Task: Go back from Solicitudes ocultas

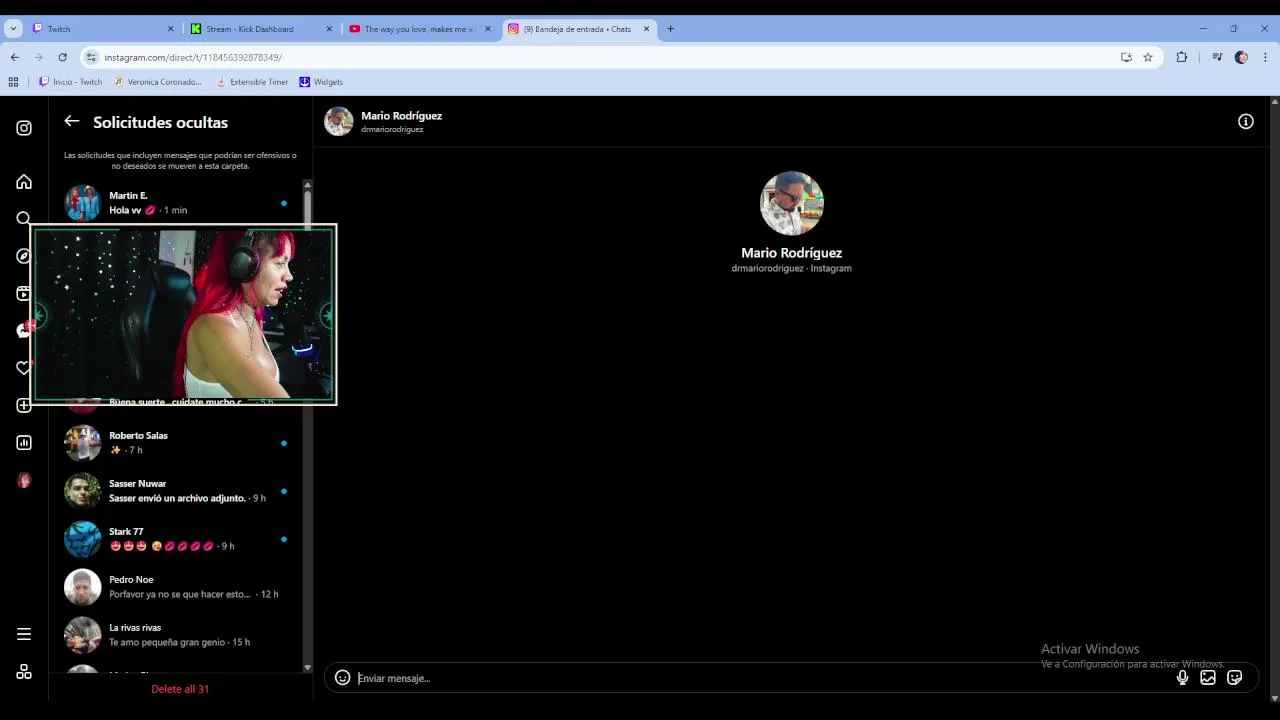Action: coord(72,121)
